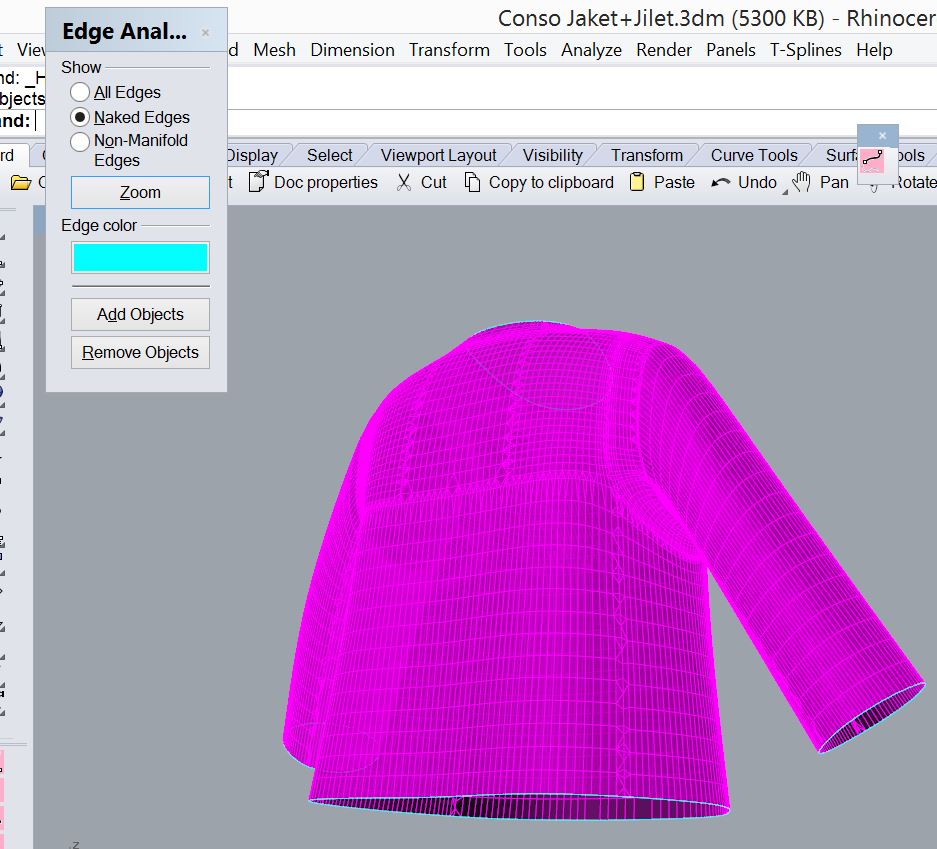The width and height of the screenshot is (937, 849).
Task: Open the Mesh menu
Action: coord(274,50)
